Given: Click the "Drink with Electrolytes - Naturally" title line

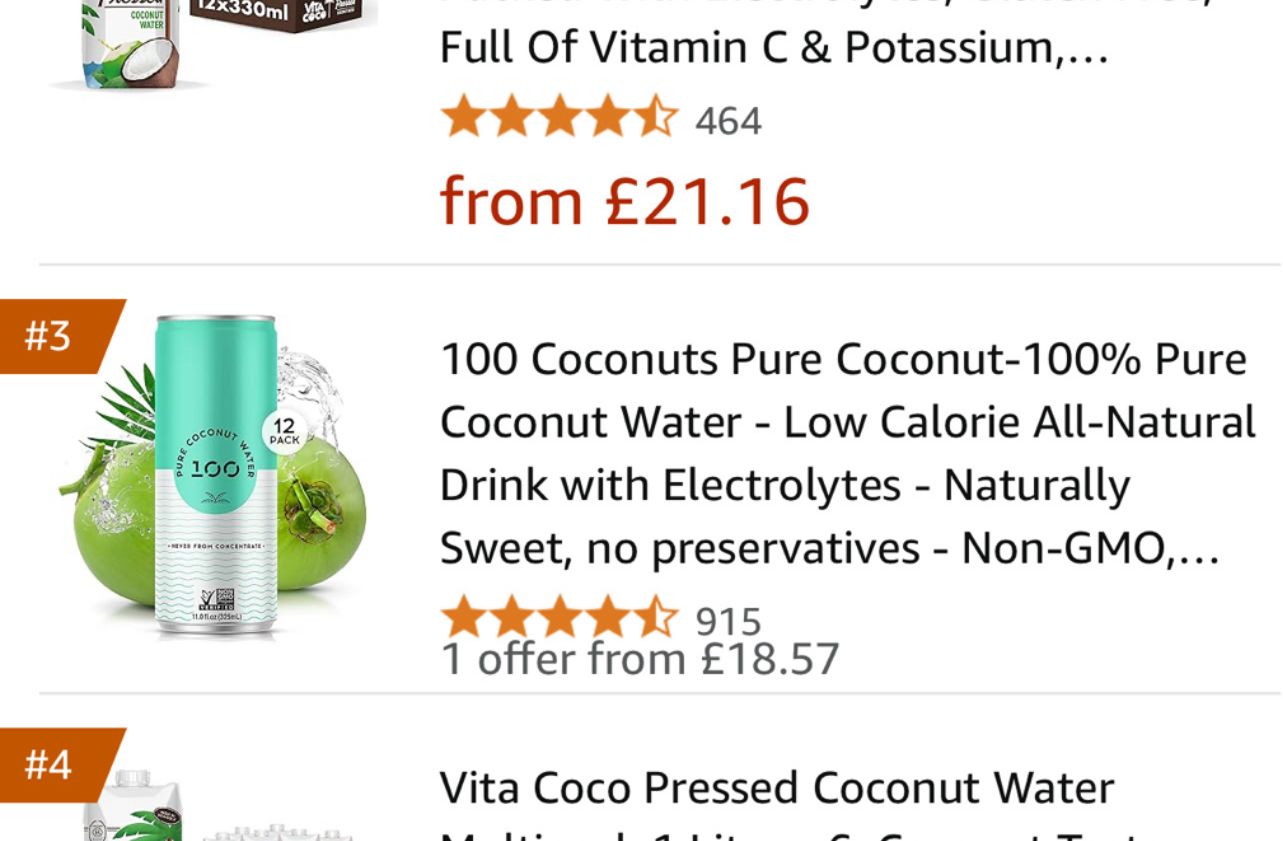Looking at the screenshot, I should [784, 485].
